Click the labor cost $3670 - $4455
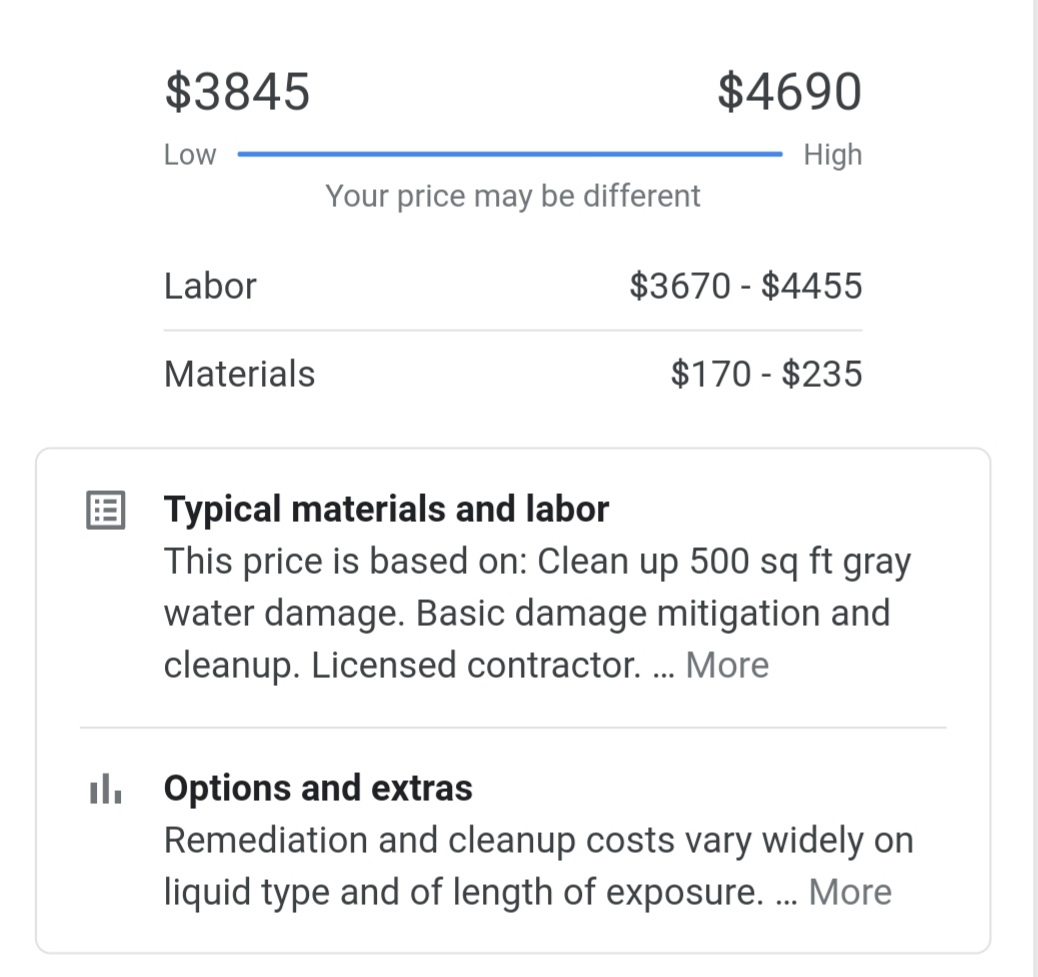The width and height of the screenshot is (1038, 977). pos(745,286)
